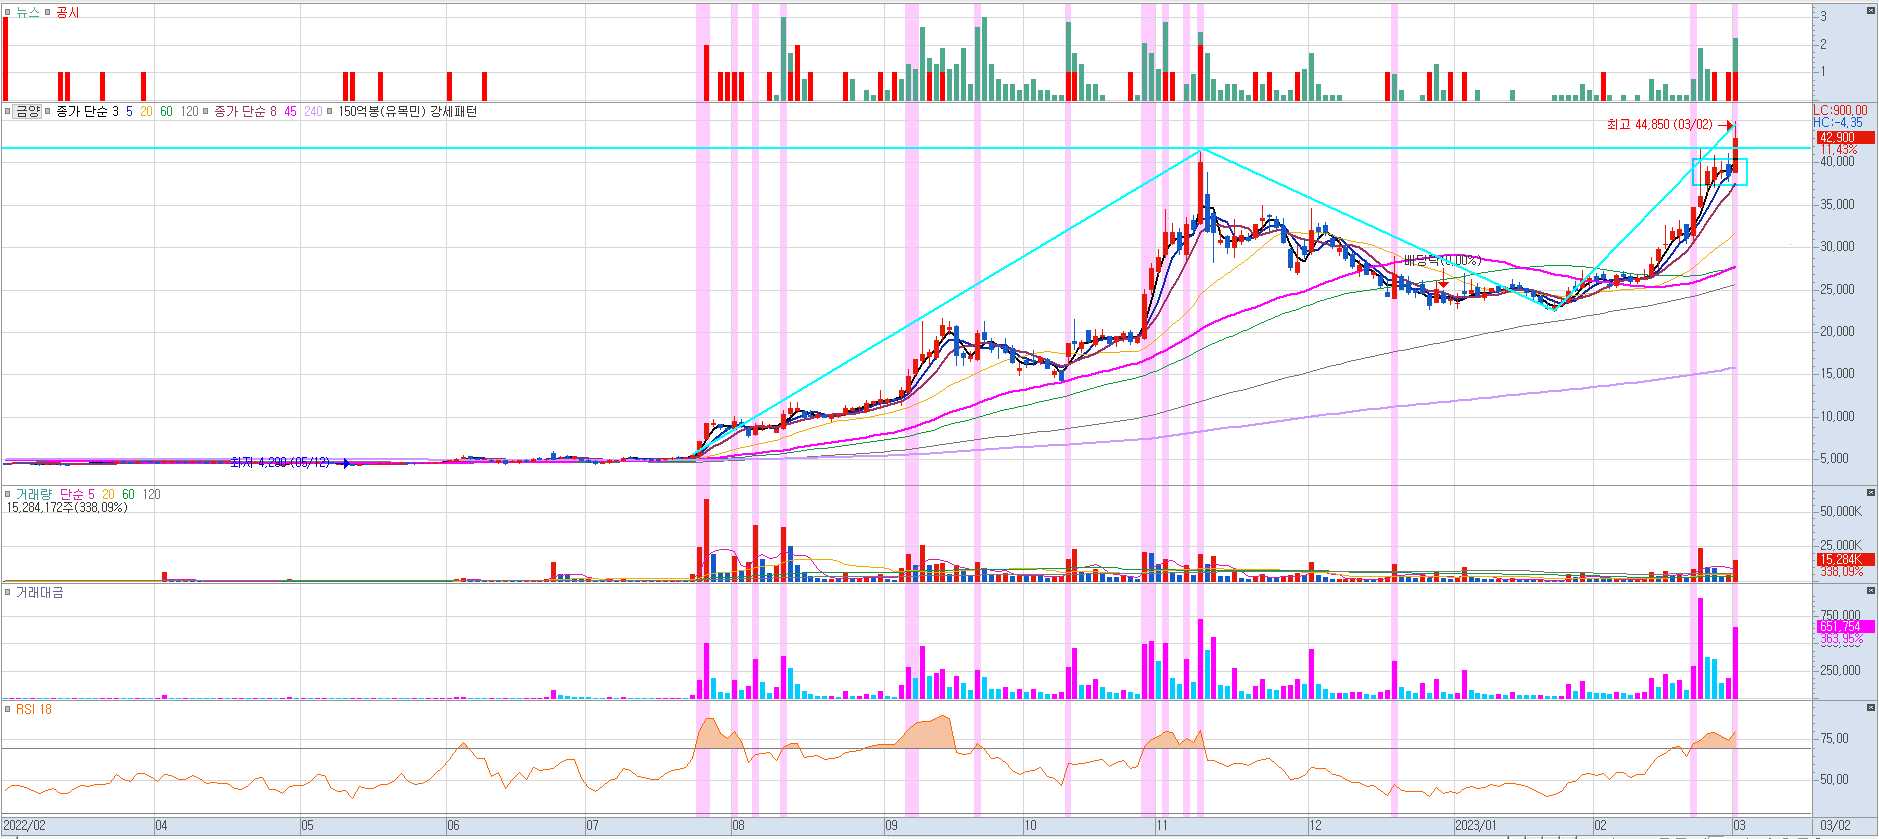Close the 거래대금 panel with its X icon
Viewport: 1879px width, 839px height.
tap(1870, 591)
